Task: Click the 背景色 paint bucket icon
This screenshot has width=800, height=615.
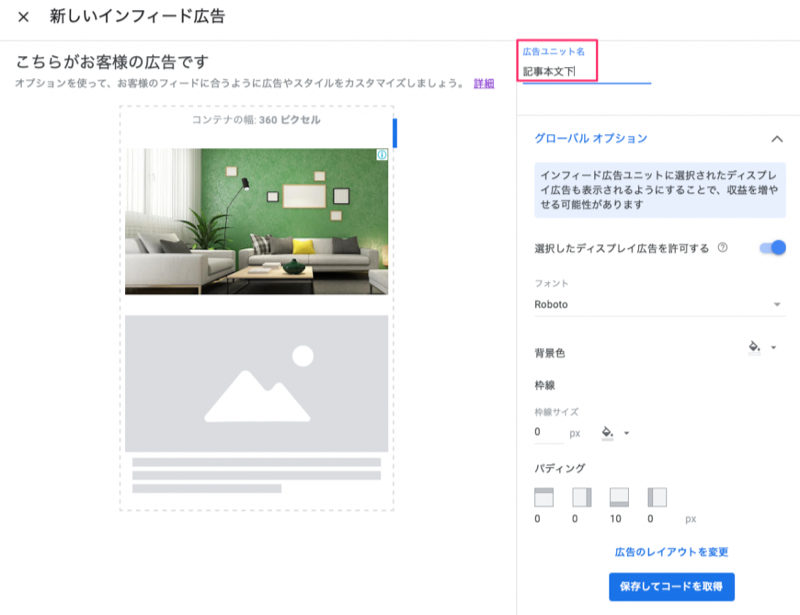Action: pyautogui.click(x=754, y=347)
